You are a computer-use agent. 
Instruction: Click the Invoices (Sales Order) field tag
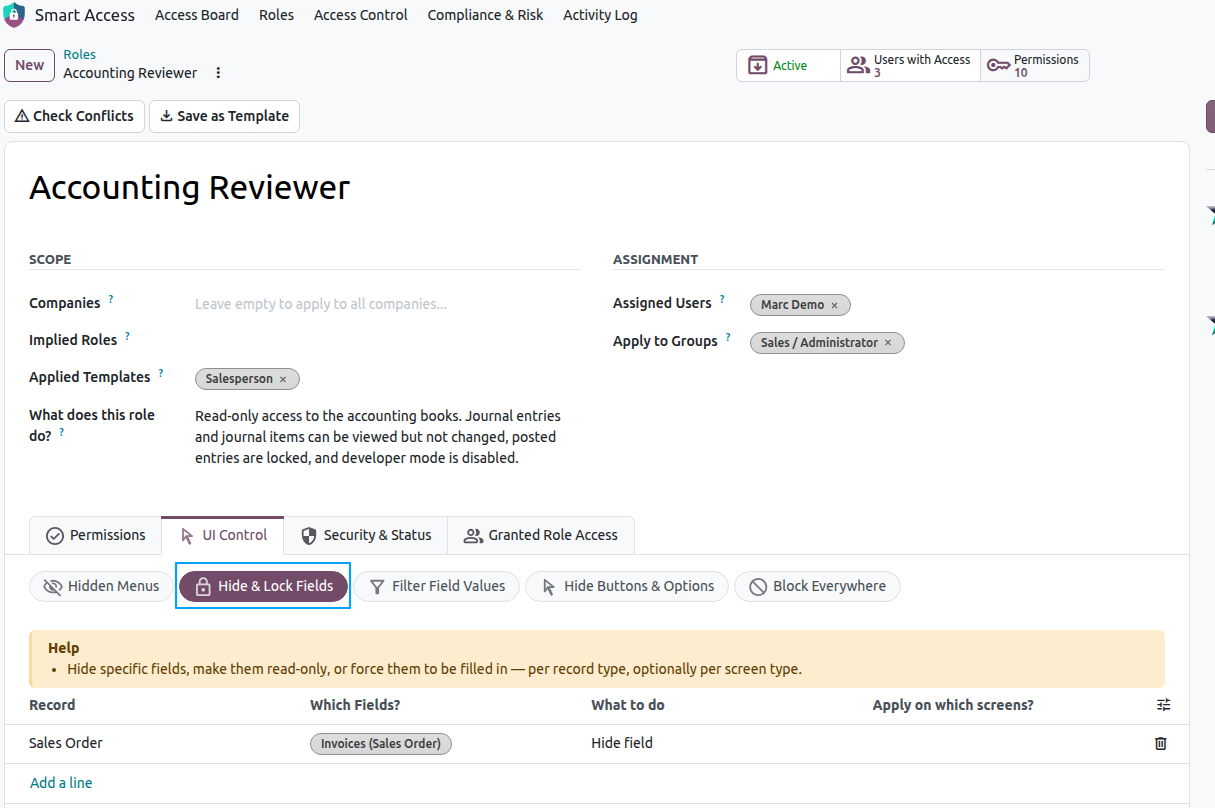[381, 744]
